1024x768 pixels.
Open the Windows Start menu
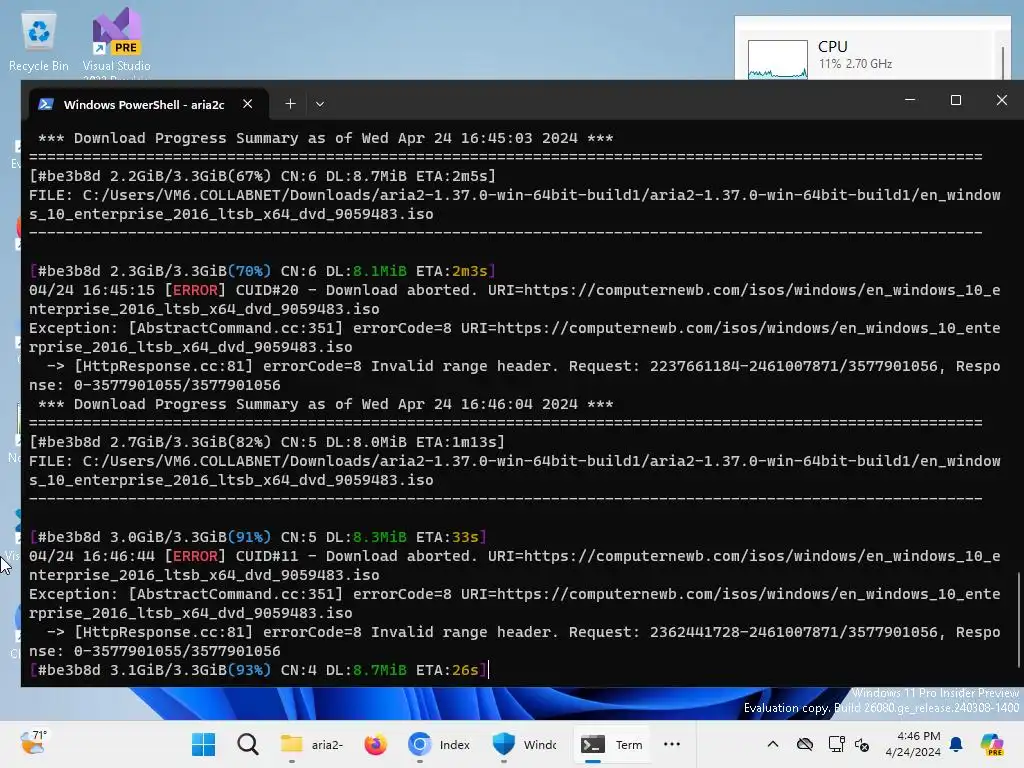(x=204, y=744)
